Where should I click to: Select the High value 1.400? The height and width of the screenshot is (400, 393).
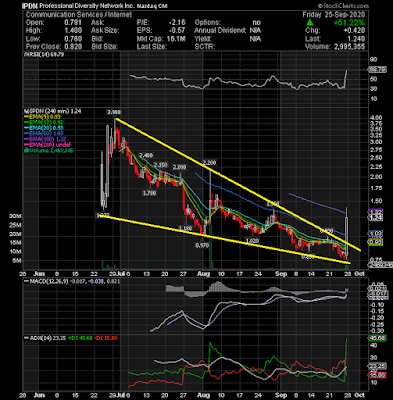click(73, 31)
